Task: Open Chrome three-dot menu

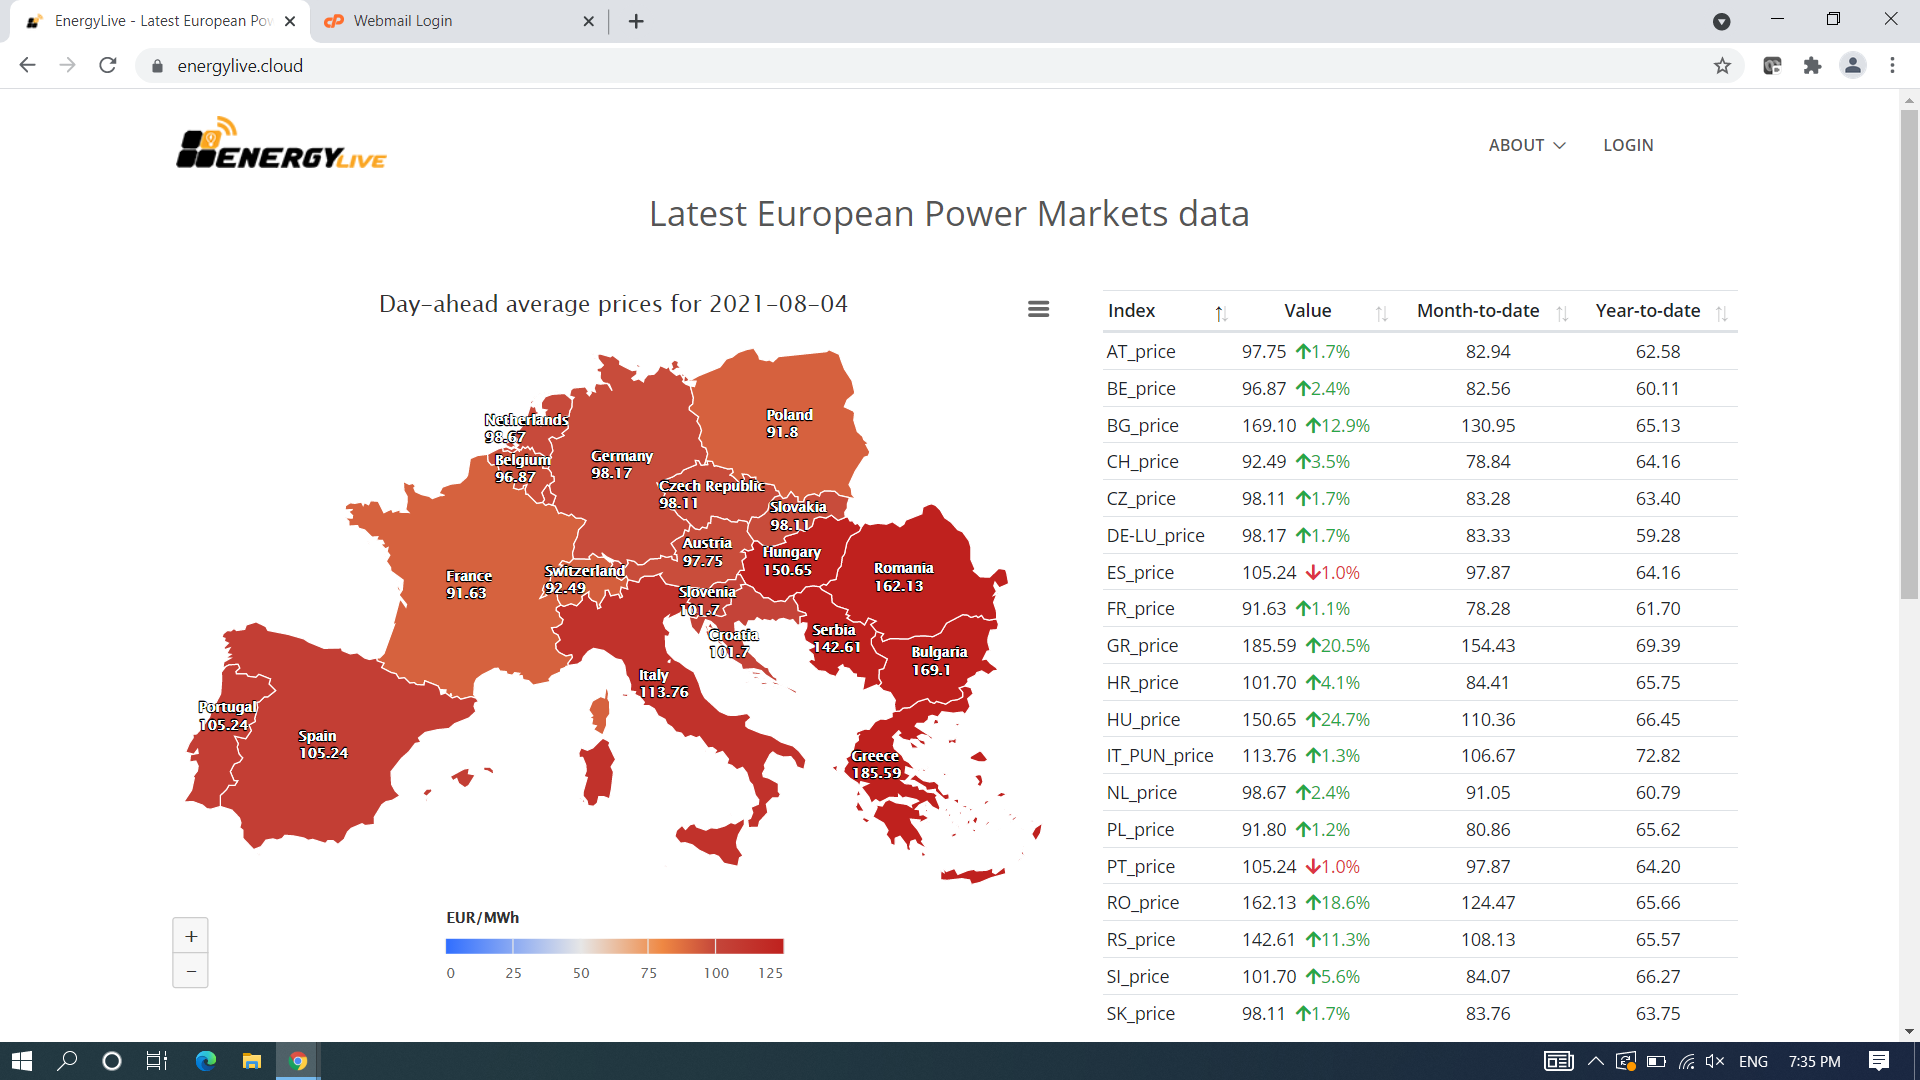Action: [1892, 66]
